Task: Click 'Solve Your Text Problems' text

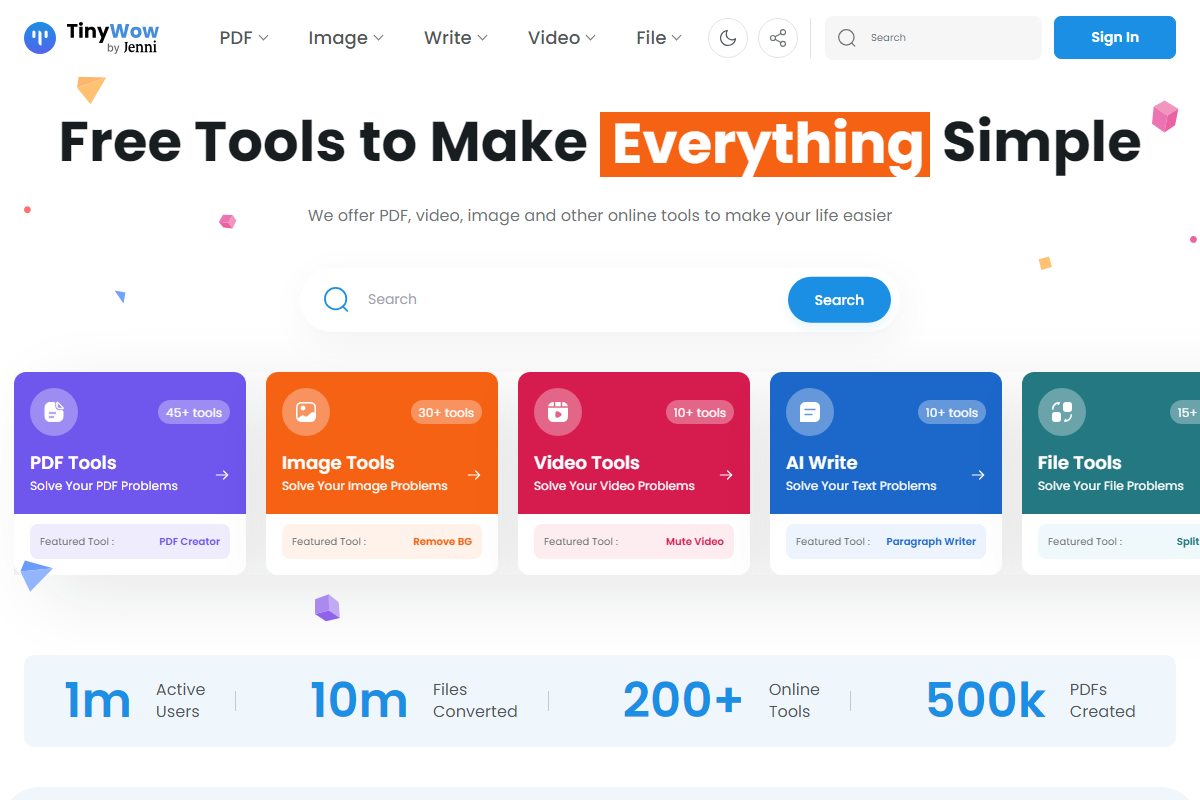Action: [861, 486]
